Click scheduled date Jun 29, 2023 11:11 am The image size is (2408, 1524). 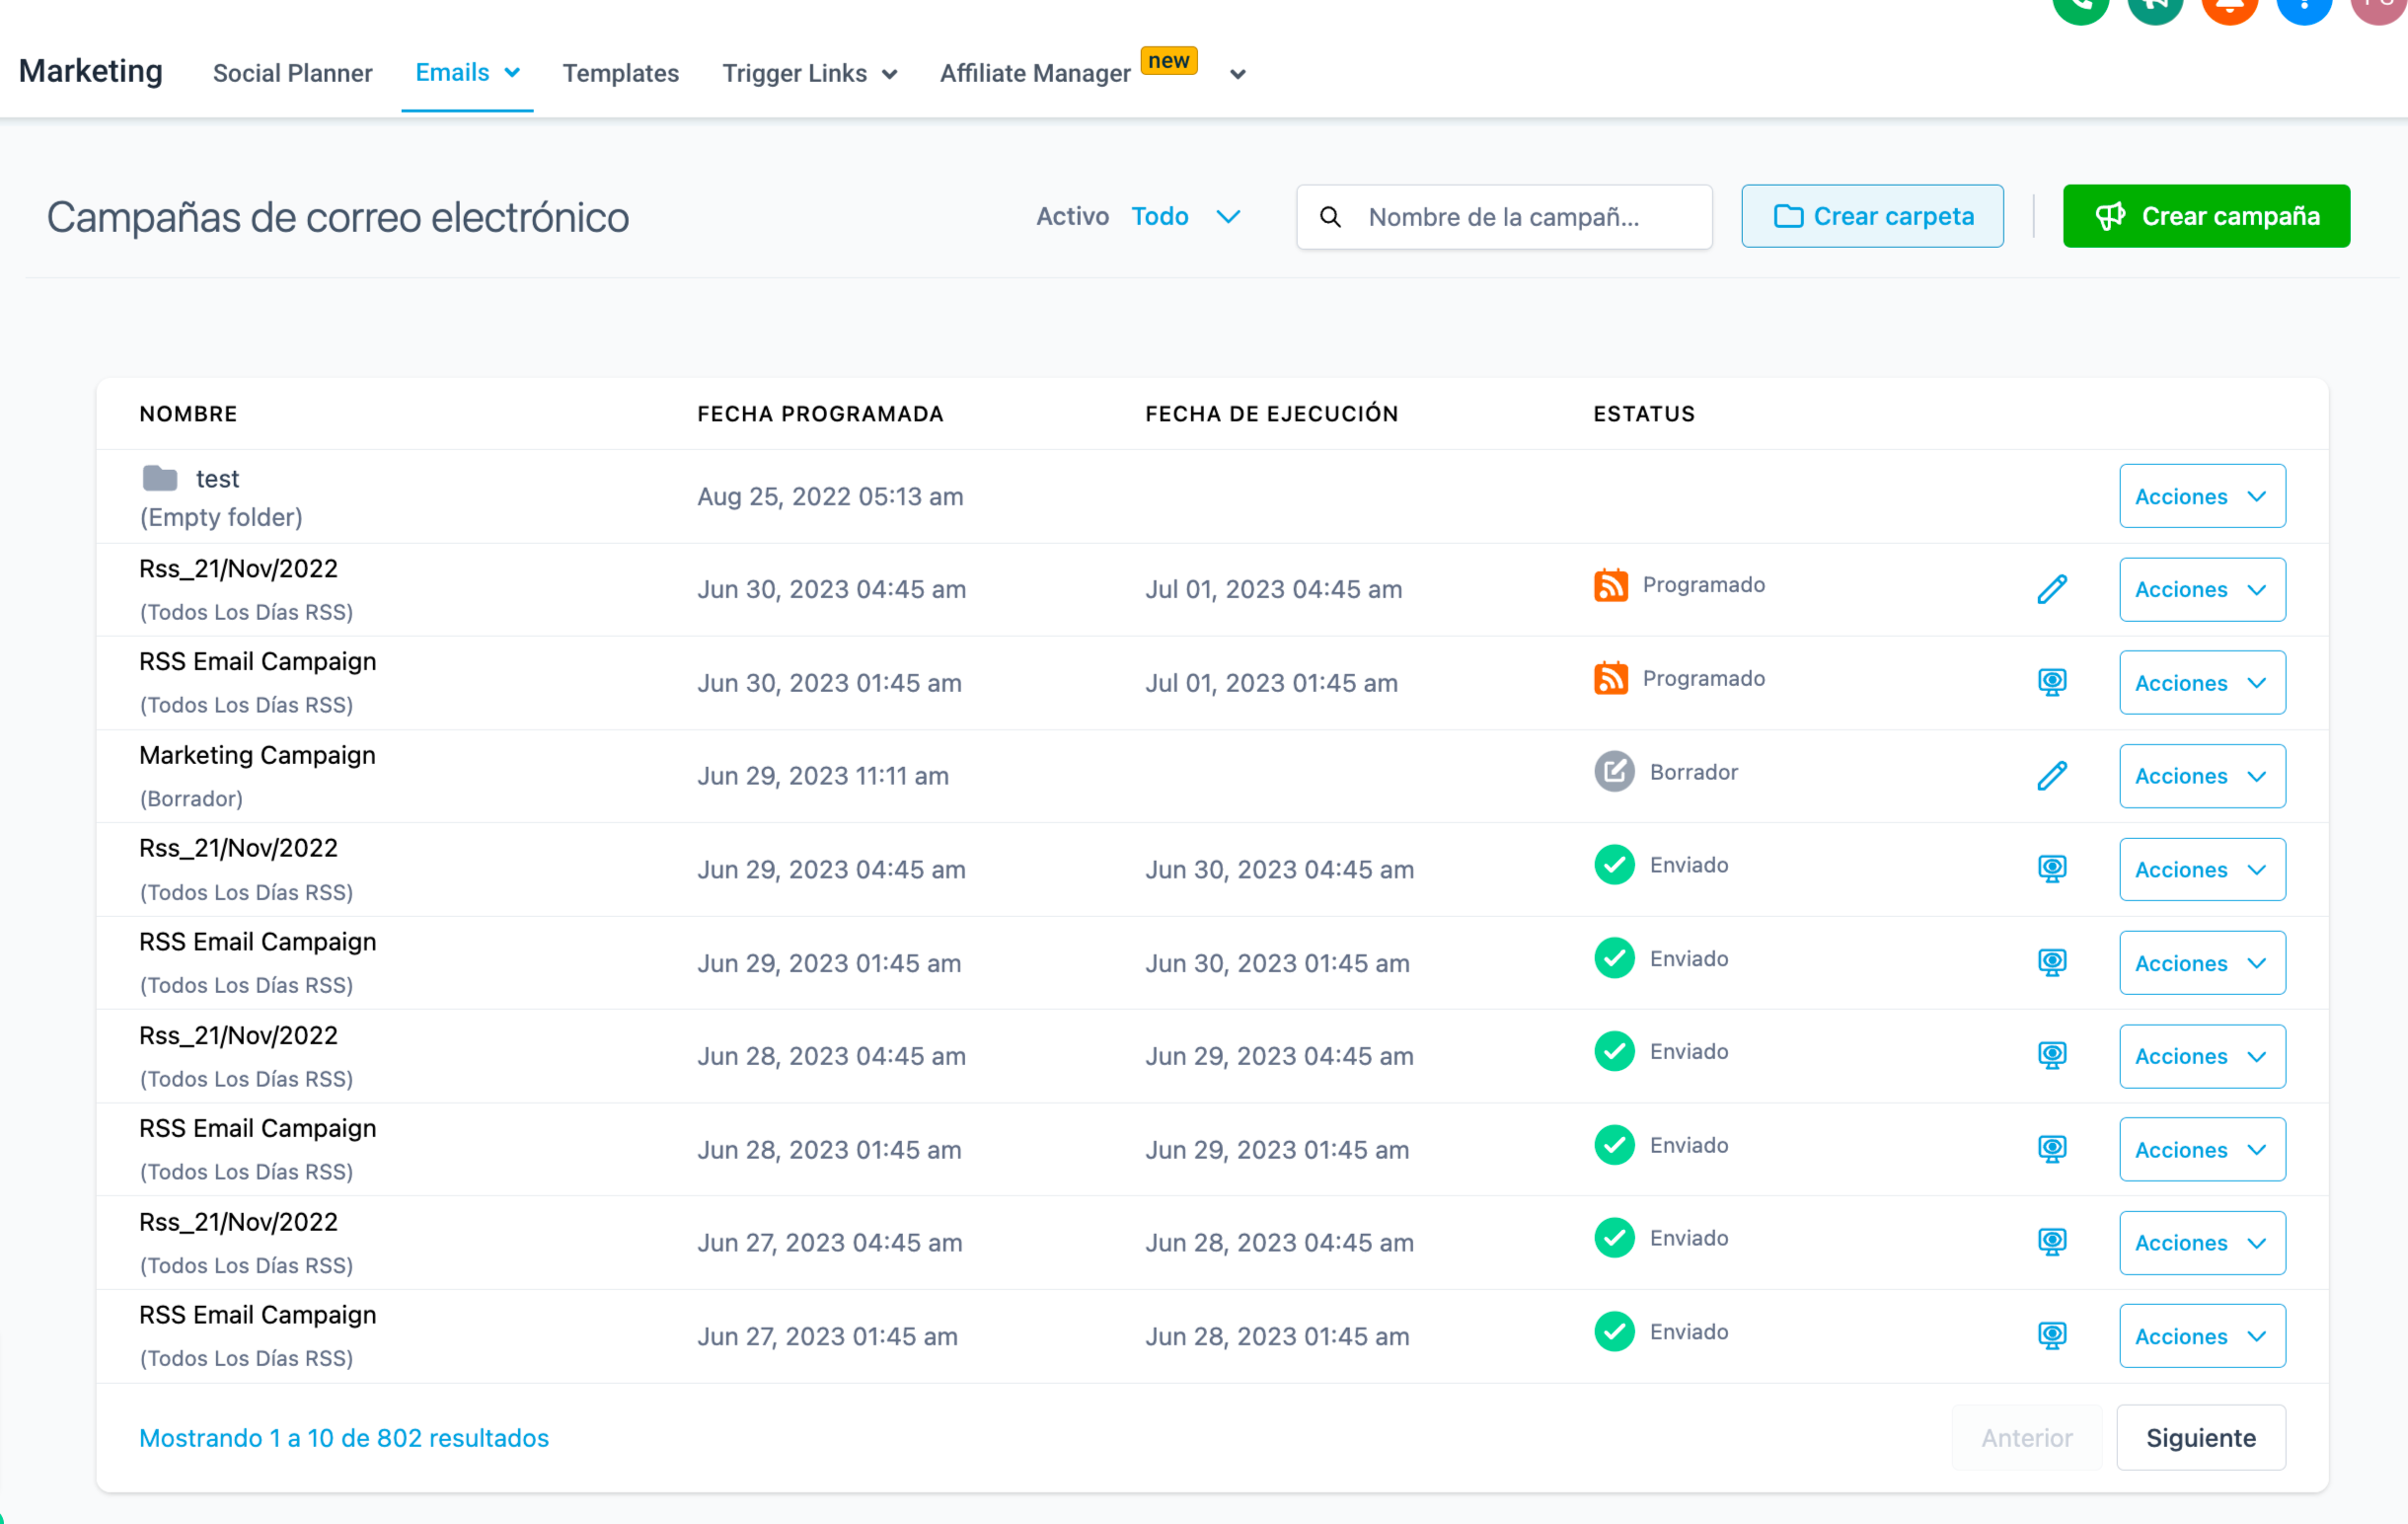tap(822, 776)
